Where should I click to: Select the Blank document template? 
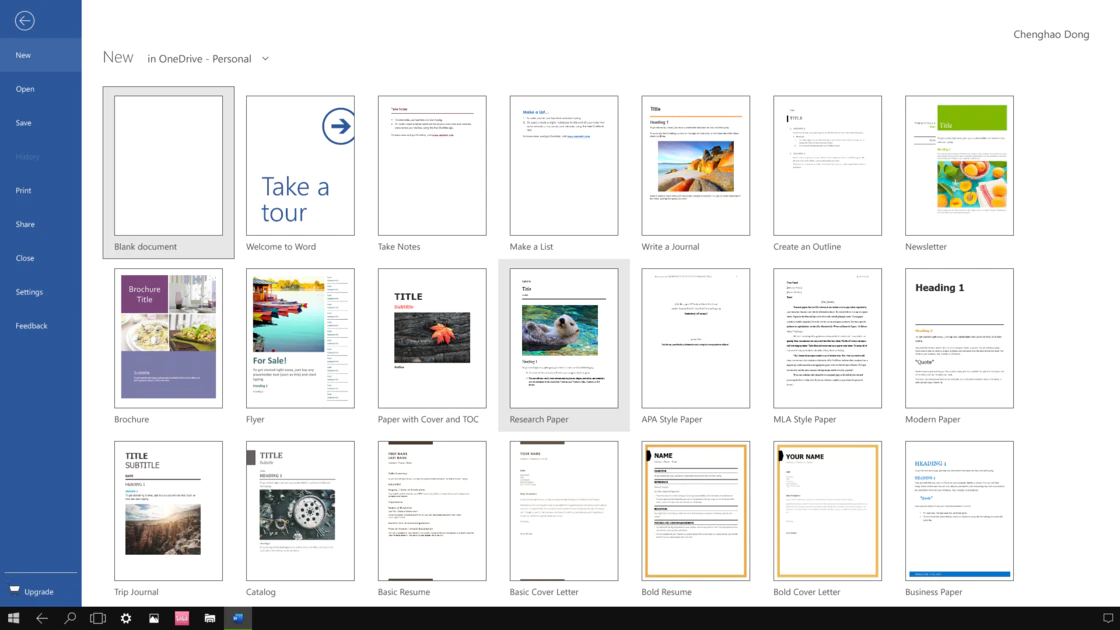pos(168,166)
